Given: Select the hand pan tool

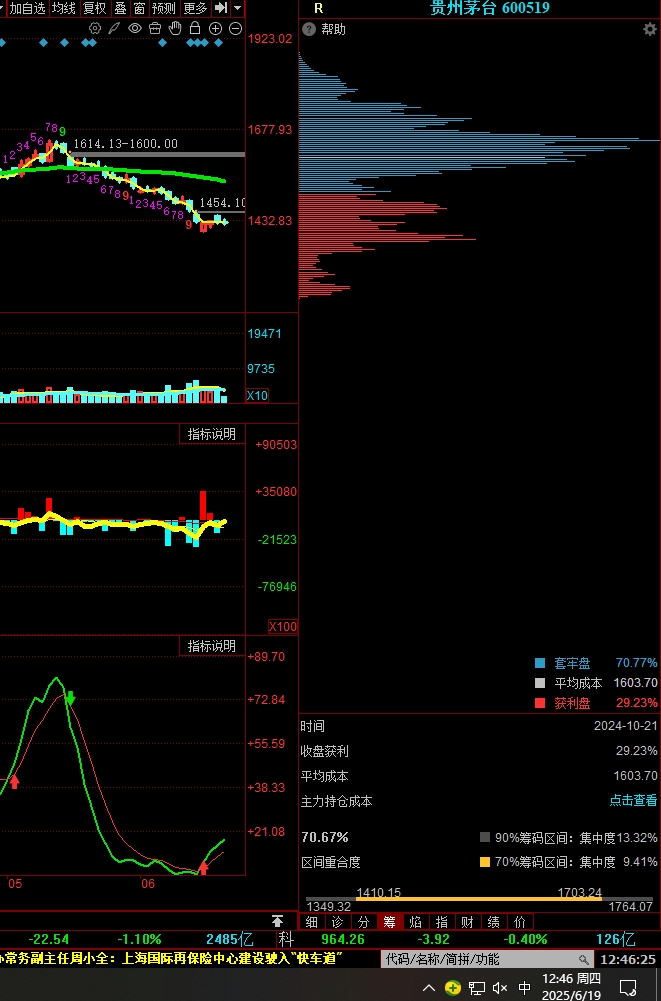Looking at the screenshot, I should point(175,28).
